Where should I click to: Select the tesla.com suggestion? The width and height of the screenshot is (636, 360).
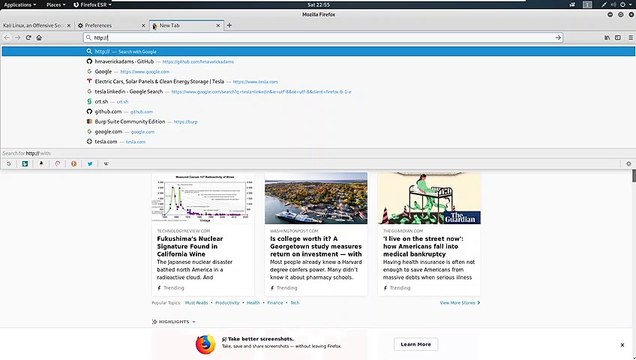click(318, 141)
